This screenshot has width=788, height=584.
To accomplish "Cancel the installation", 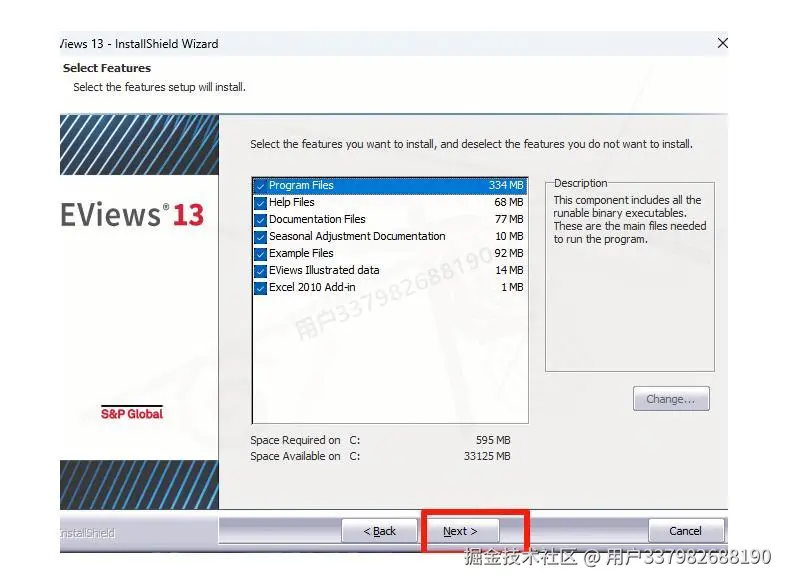I will click(x=685, y=531).
